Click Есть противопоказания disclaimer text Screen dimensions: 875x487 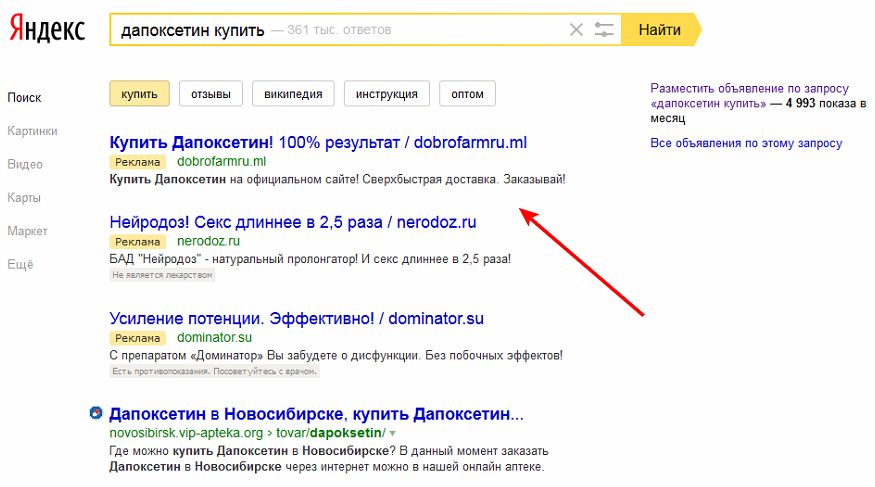coord(214,372)
